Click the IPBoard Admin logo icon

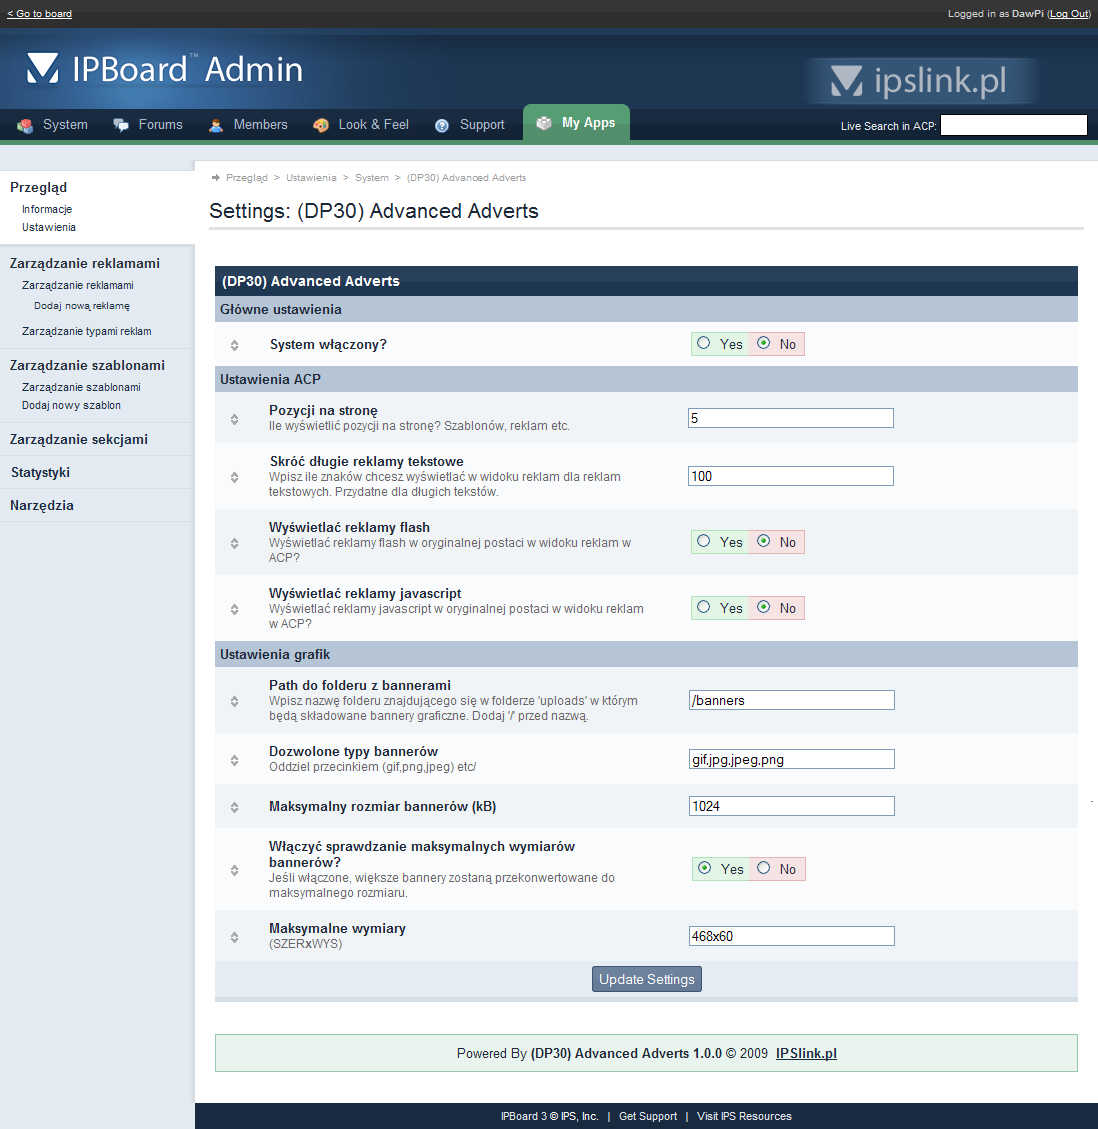click(x=43, y=69)
